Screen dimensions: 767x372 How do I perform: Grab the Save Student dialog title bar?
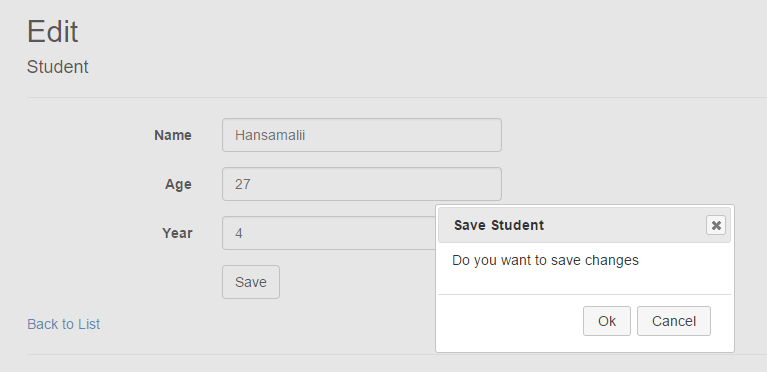(585, 225)
